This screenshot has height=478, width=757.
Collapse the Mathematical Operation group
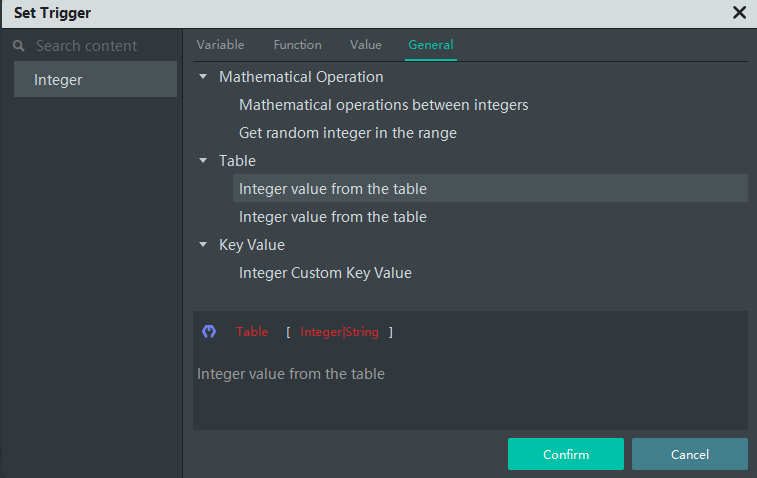tap(204, 76)
